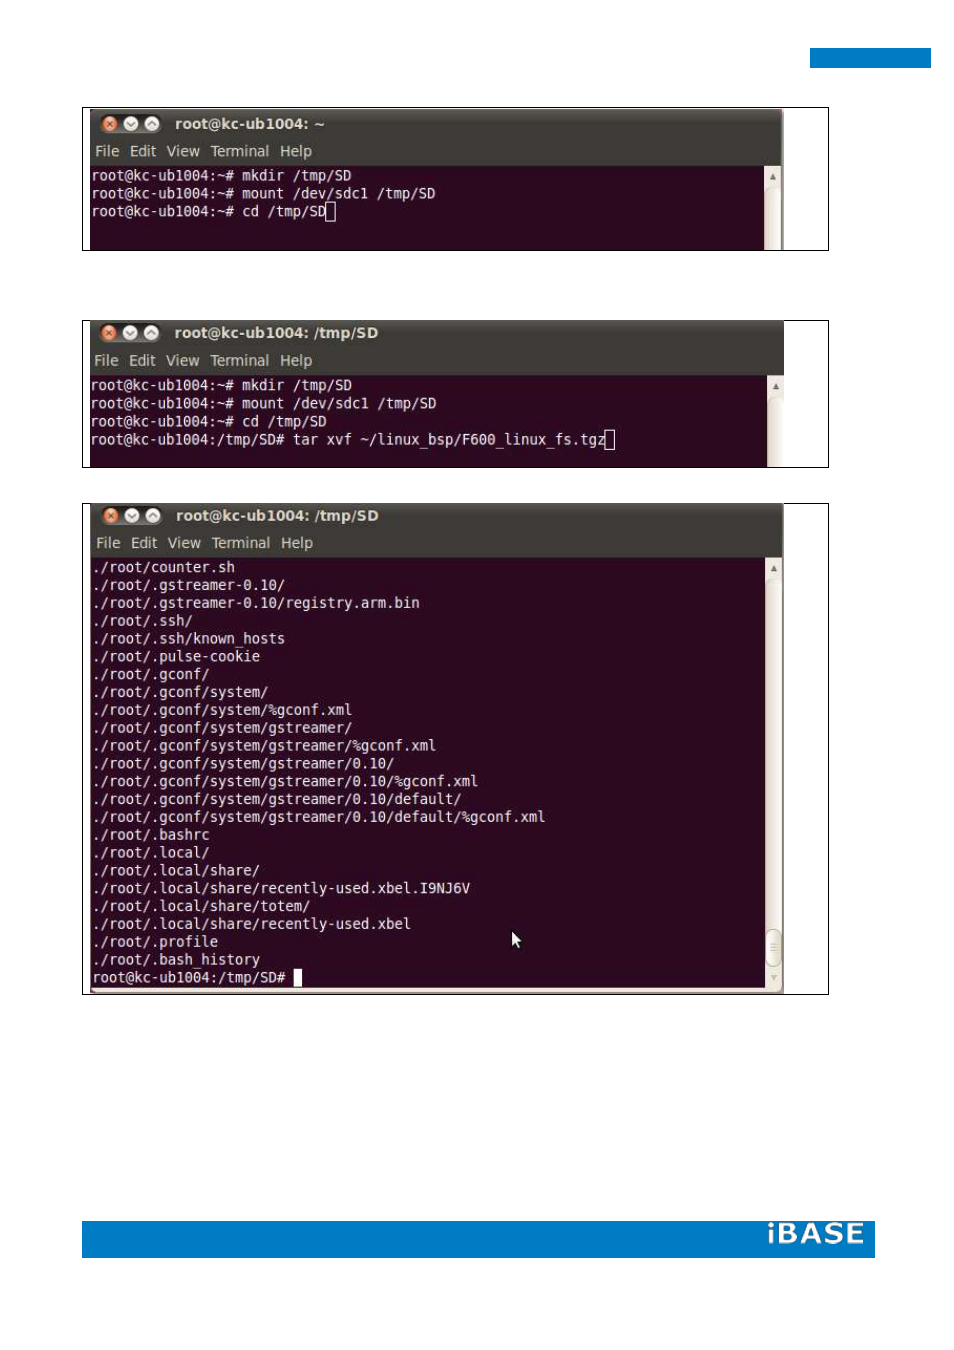Minimize the top terminal window
Image resolution: width=954 pixels, height=1350 pixels.
pos(131,124)
